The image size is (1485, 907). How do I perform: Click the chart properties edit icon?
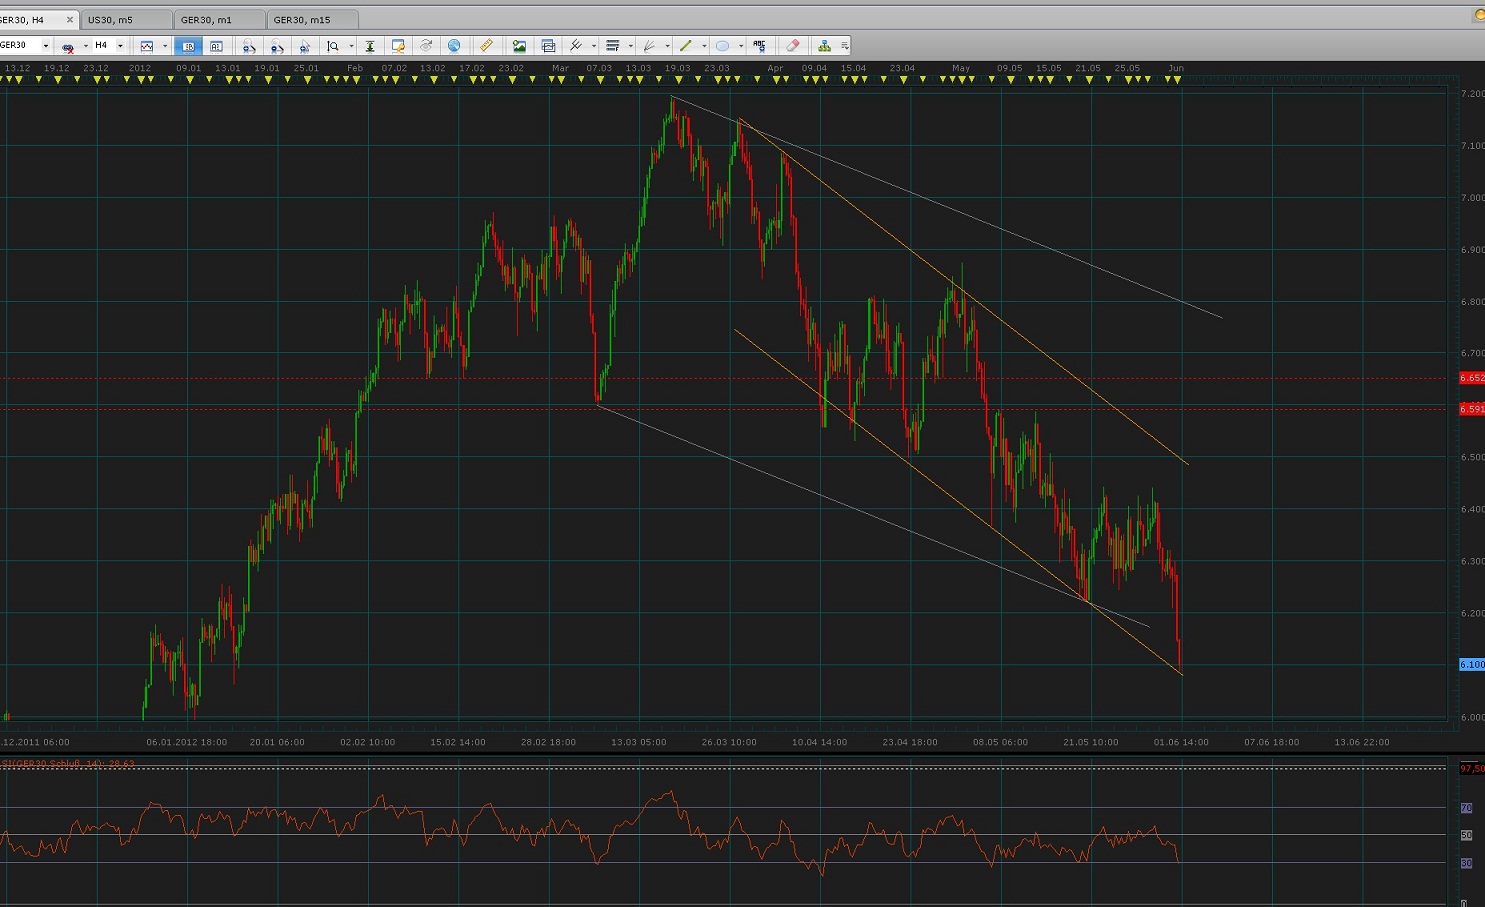(x=398, y=46)
